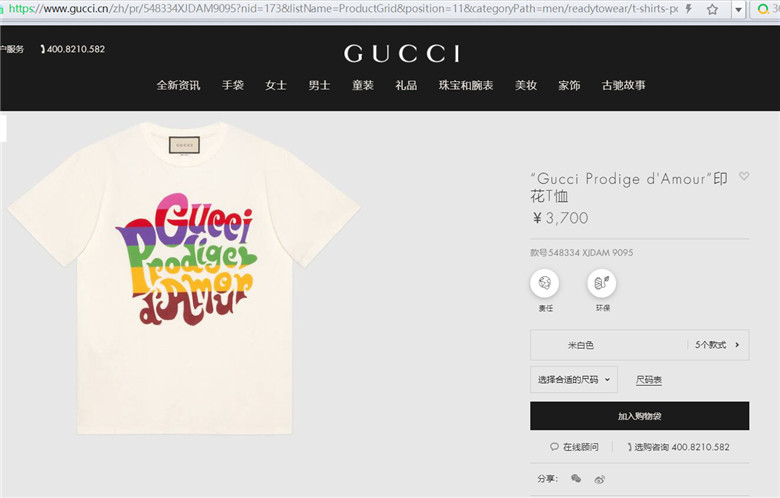780x498 pixels.
Task: Click the lightning bolt icon in address bar
Action: tap(689, 8)
